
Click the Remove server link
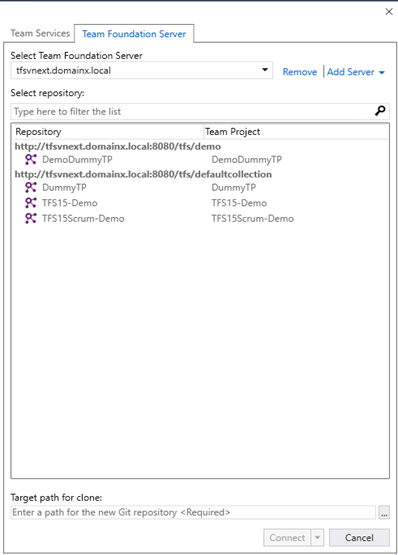(x=300, y=72)
